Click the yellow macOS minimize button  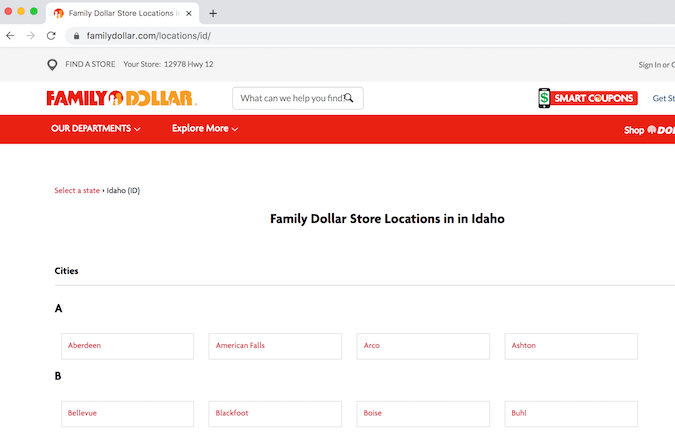pos(21,11)
